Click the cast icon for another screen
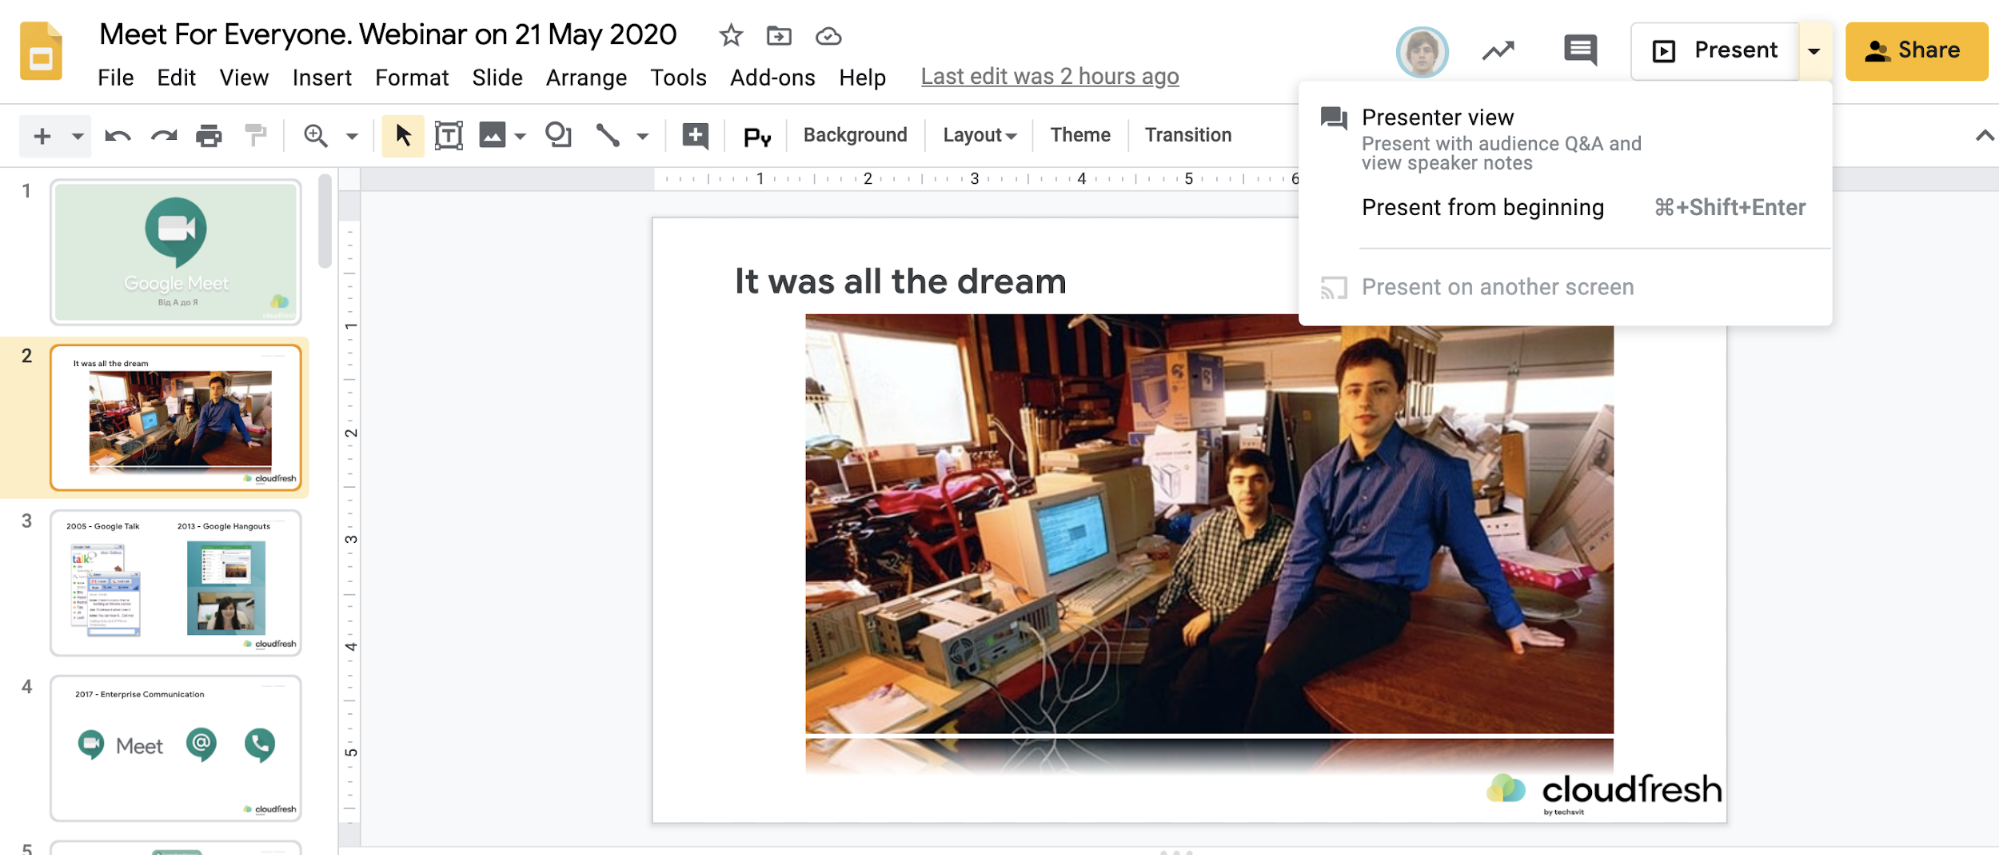1999x855 pixels. click(1334, 288)
